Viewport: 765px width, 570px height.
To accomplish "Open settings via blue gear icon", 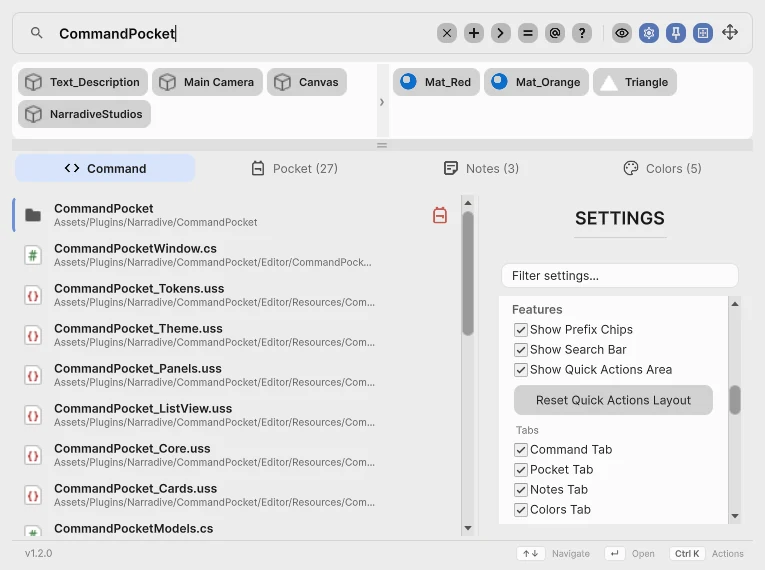I will click(x=649, y=33).
